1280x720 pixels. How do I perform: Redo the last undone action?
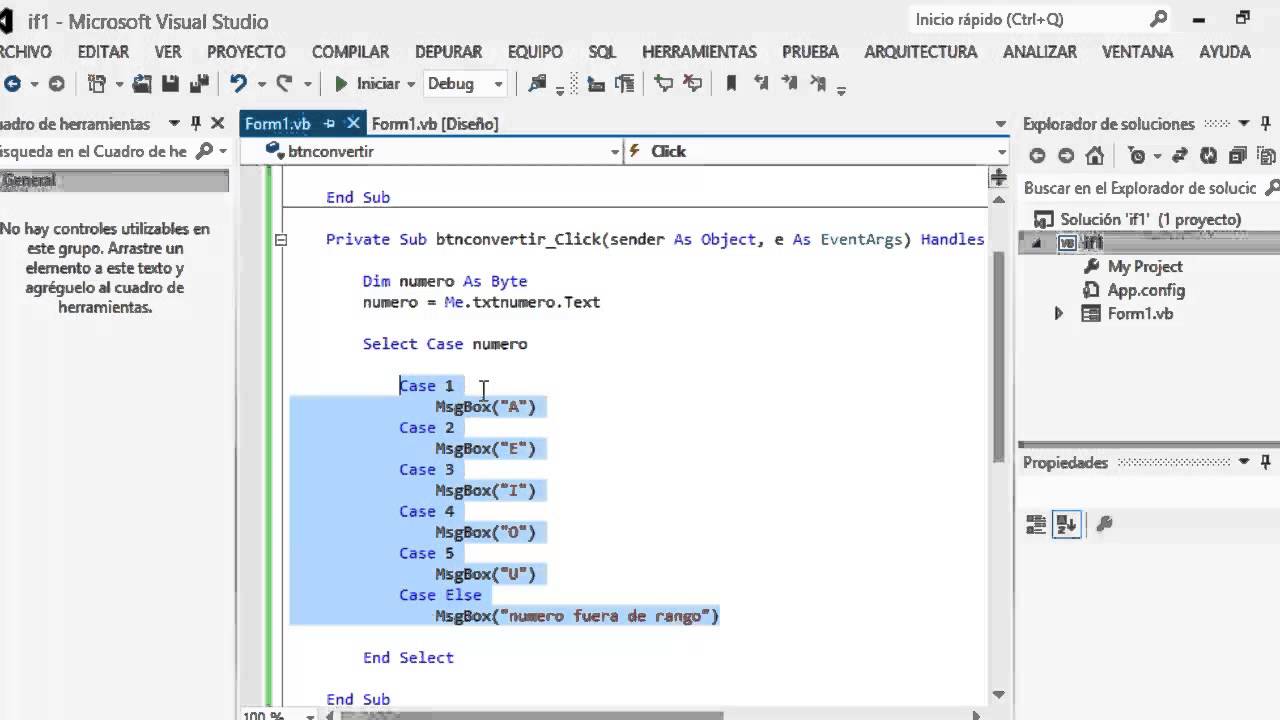click(x=284, y=84)
